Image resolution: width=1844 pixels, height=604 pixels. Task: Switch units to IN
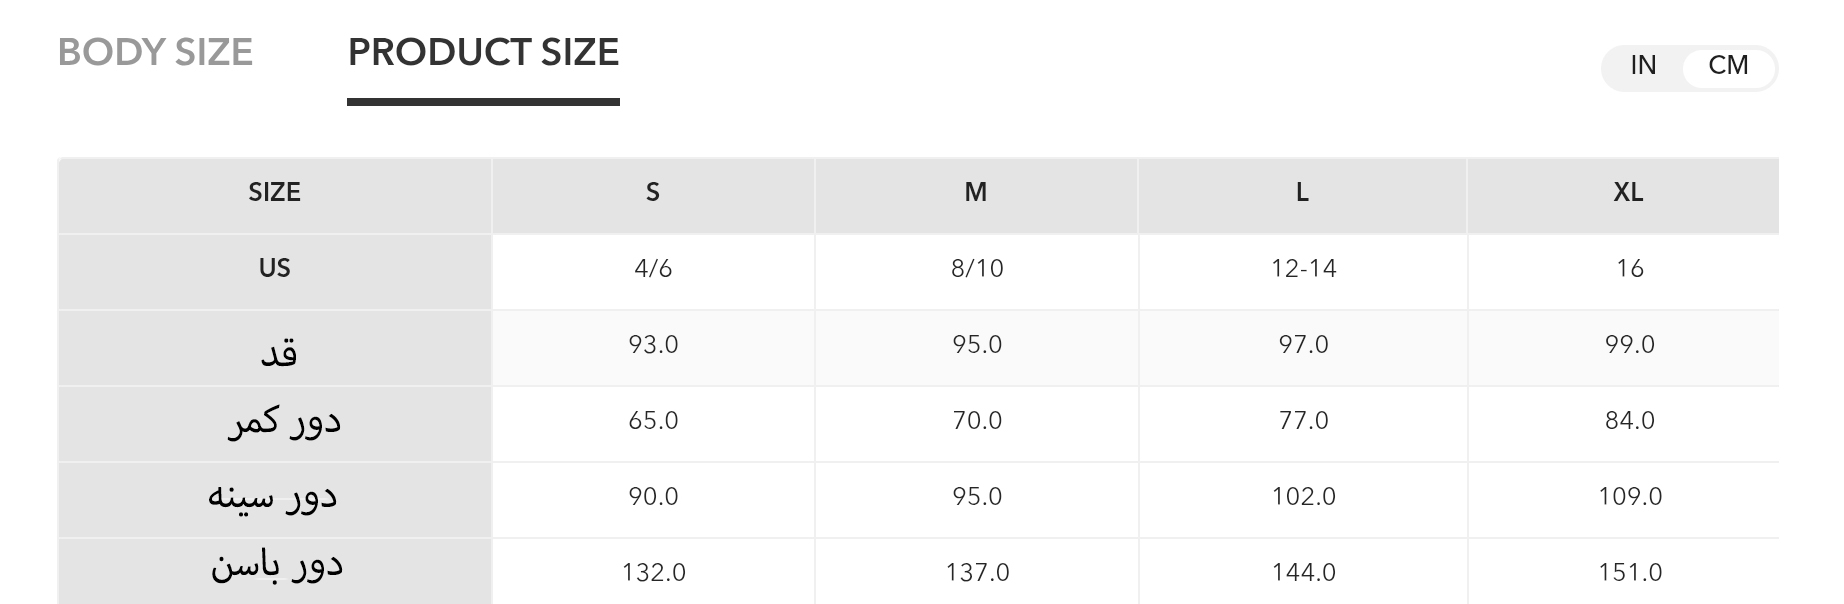1643,66
